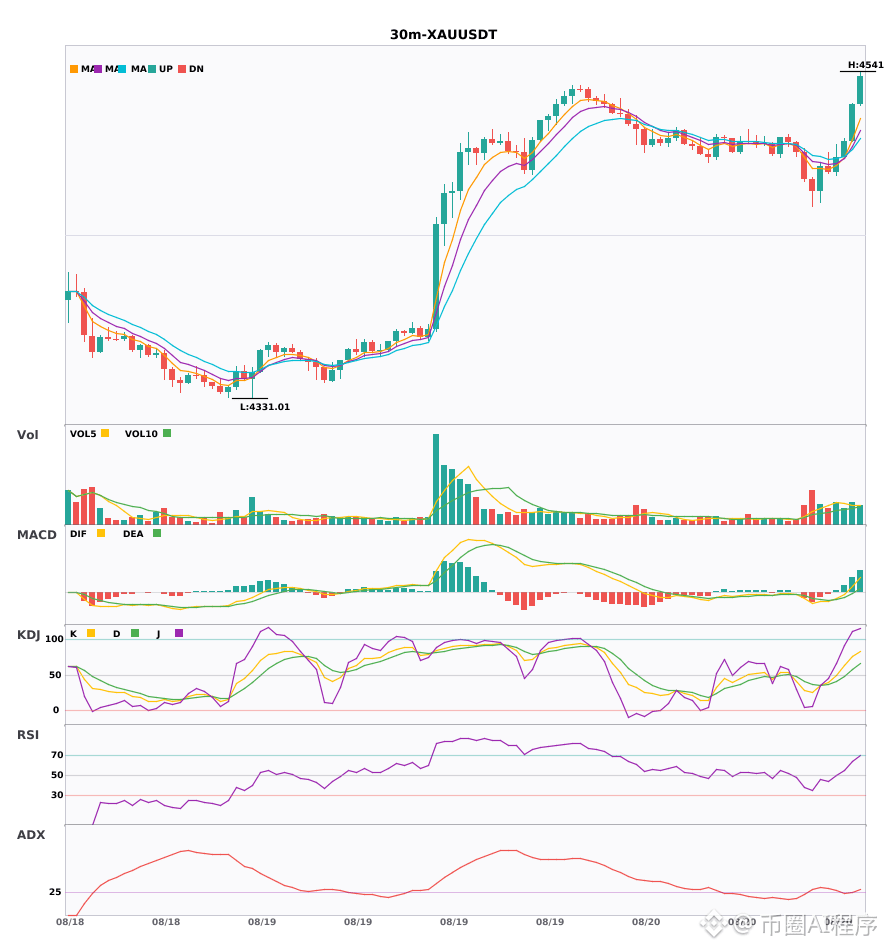
Task: Select the red DN legend marker
Action: [x=182, y=69]
